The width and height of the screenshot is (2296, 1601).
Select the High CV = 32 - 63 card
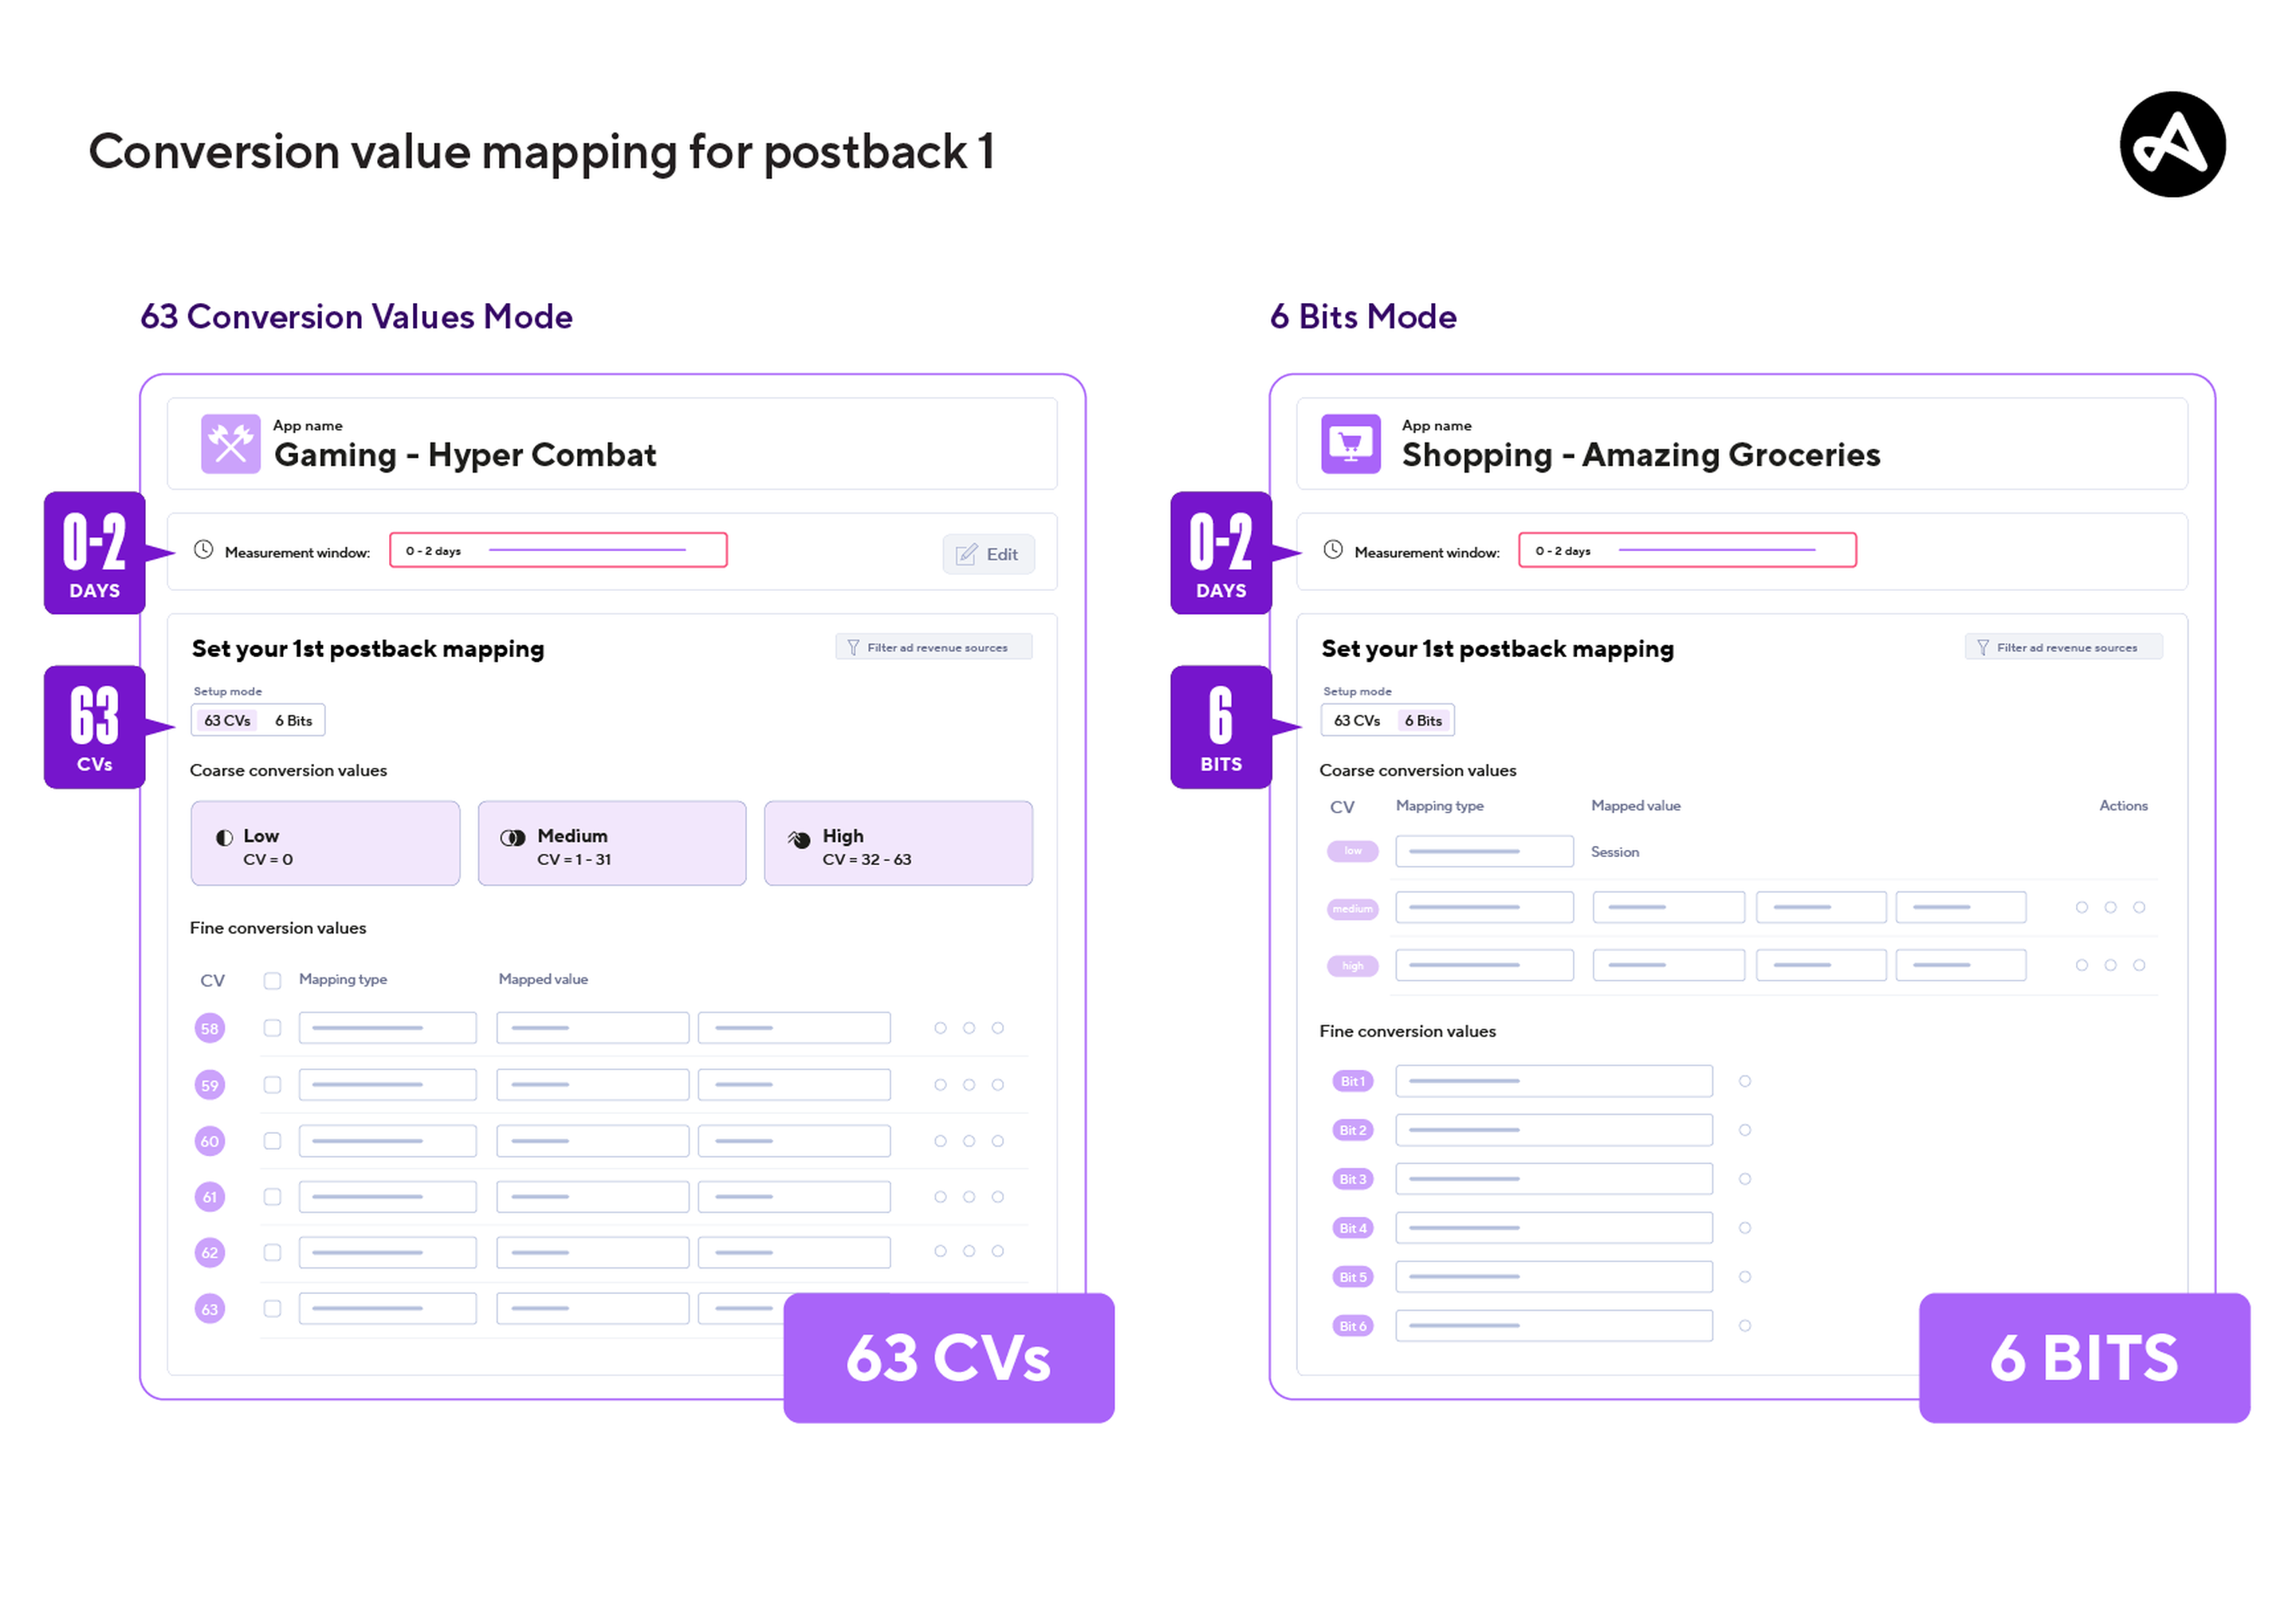(898, 843)
